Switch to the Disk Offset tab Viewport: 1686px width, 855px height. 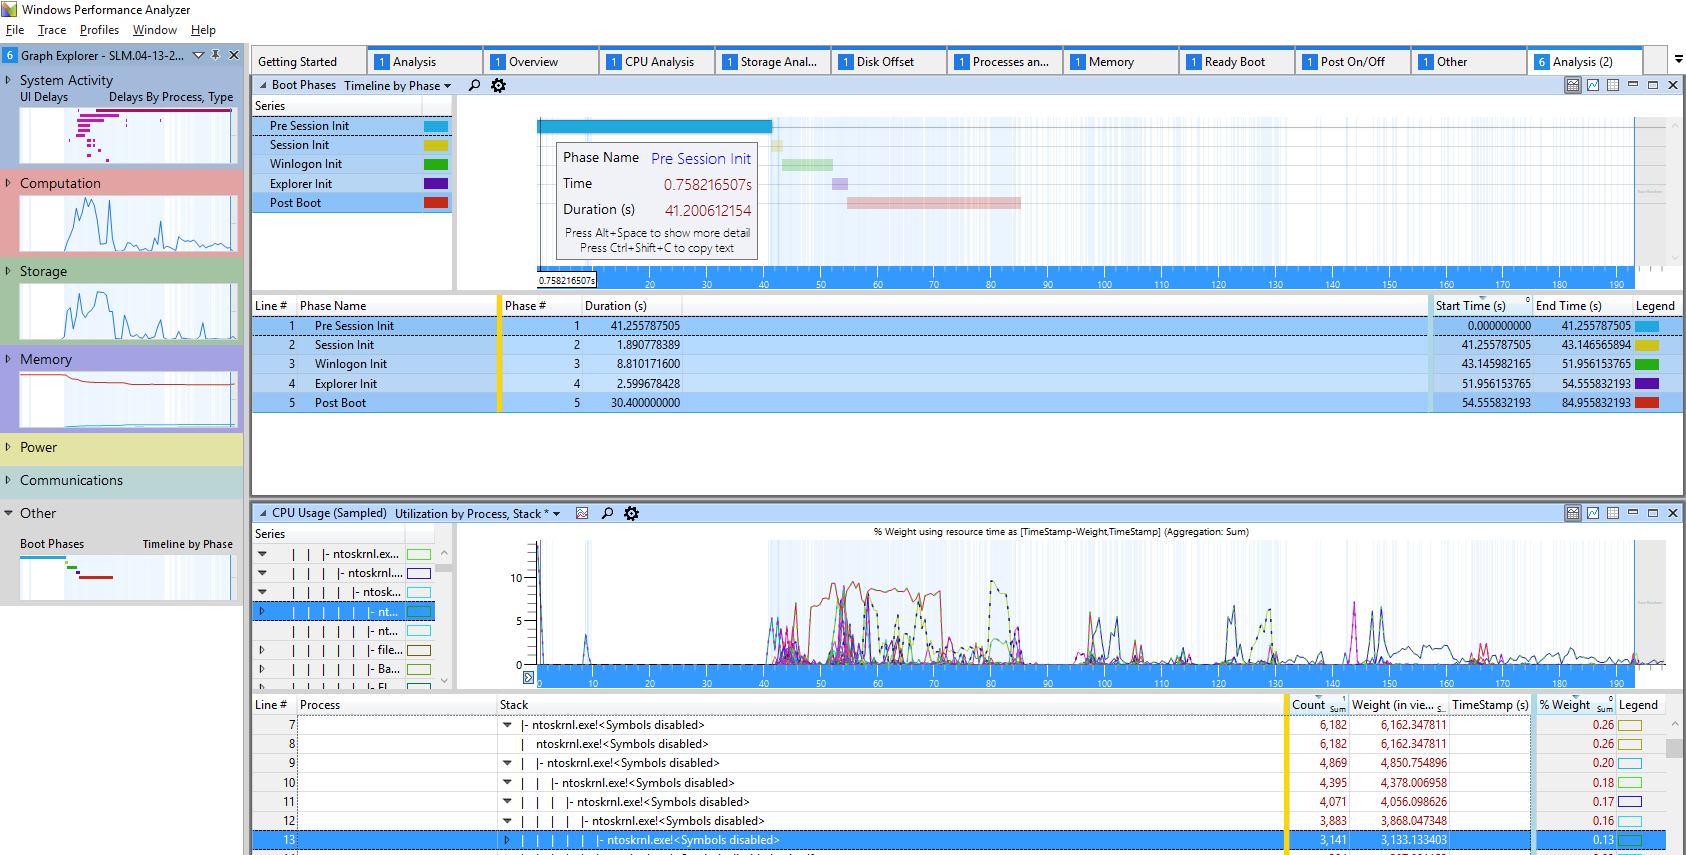(890, 62)
